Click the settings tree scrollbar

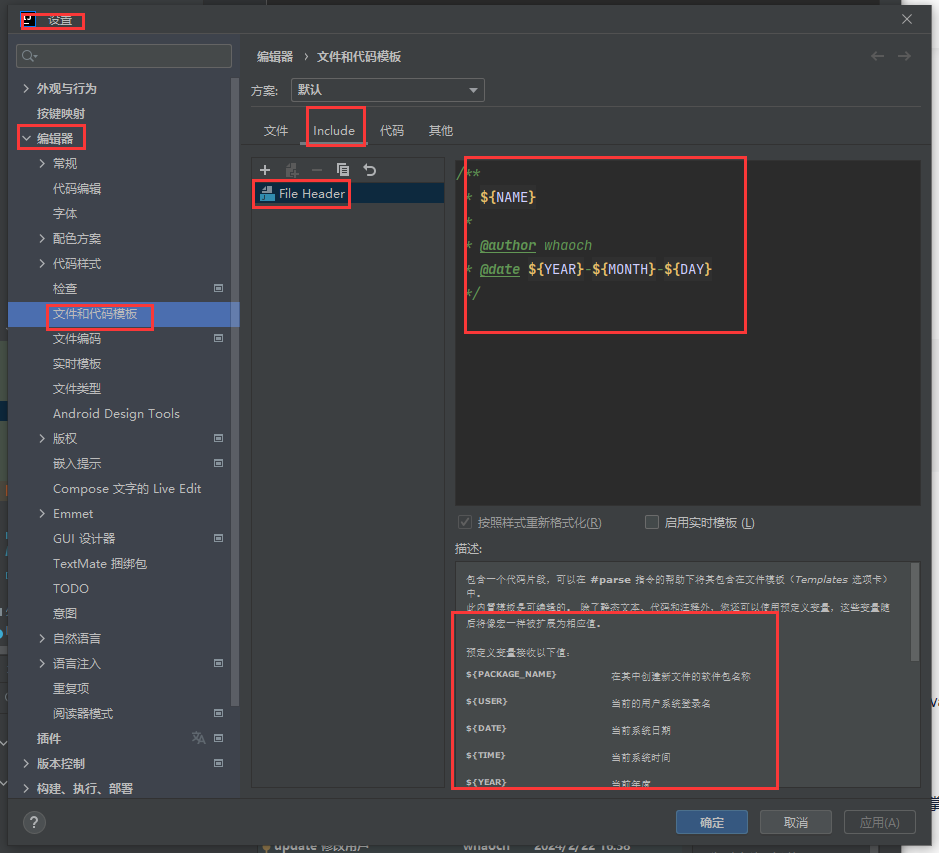click(x=235, y=392)
